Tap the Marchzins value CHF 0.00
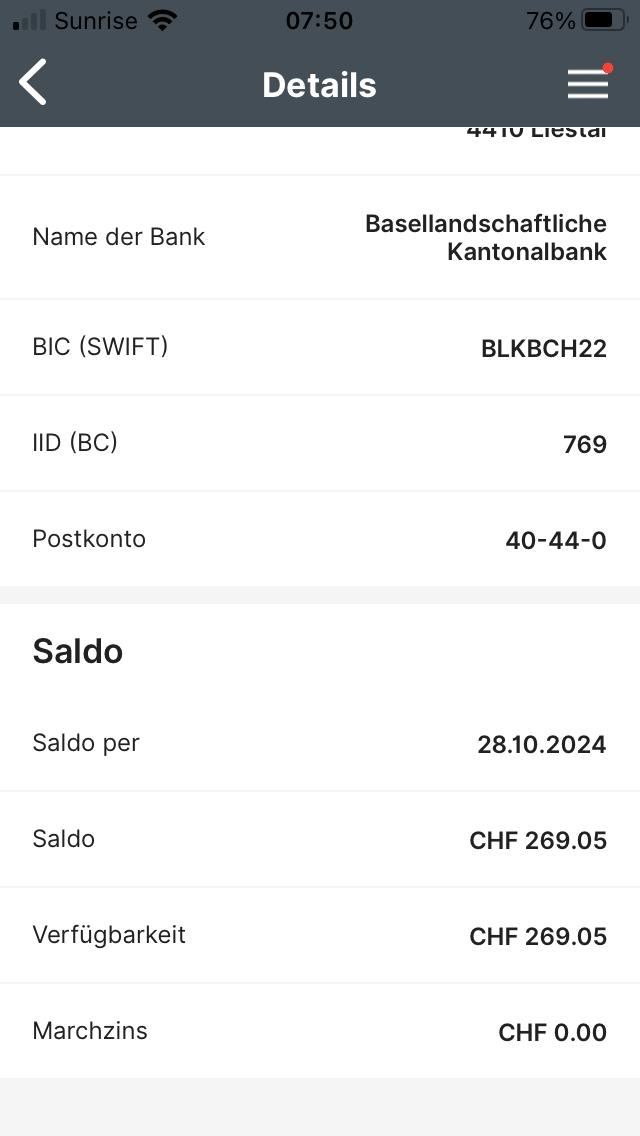Screen dimensions: 640x1136 coord(552,1033)
